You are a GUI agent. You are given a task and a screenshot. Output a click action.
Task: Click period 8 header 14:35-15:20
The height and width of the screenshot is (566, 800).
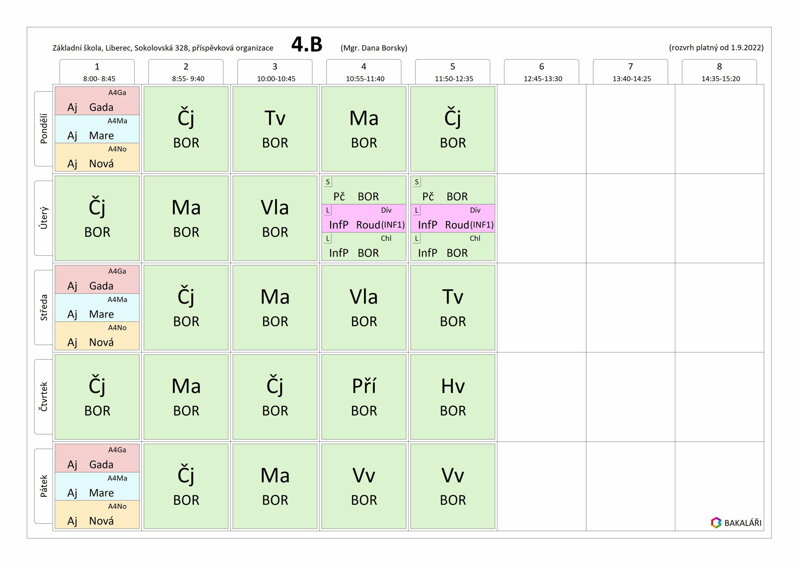coord(720,71)
